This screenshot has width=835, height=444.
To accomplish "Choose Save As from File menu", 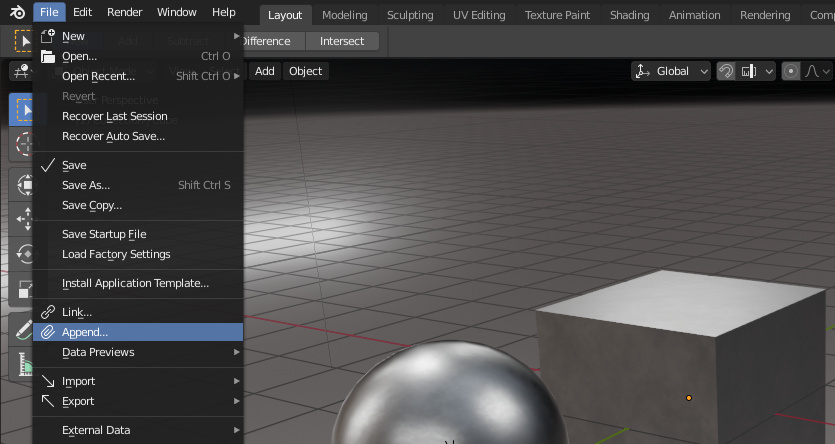I will (86, 185).
